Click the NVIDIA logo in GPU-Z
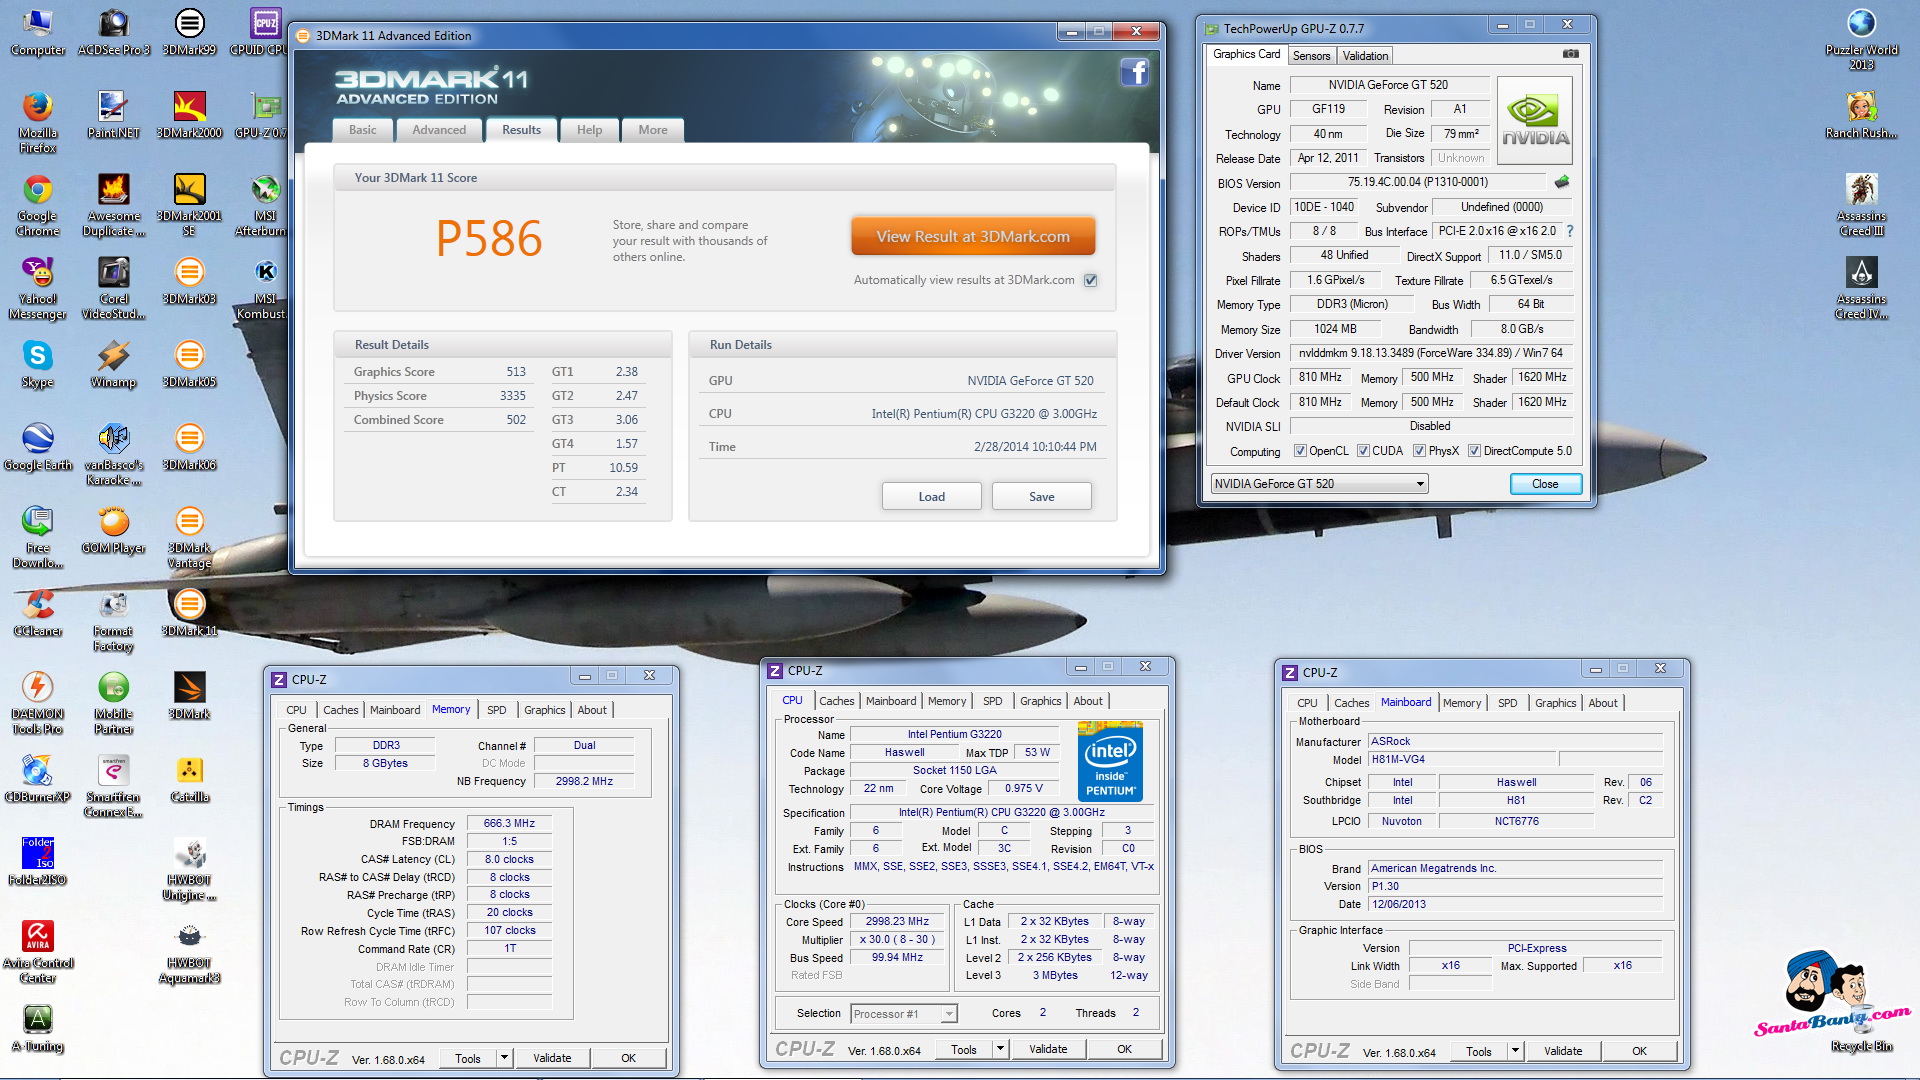Screen dimensions: 1920x1080 coord(1535,121)
